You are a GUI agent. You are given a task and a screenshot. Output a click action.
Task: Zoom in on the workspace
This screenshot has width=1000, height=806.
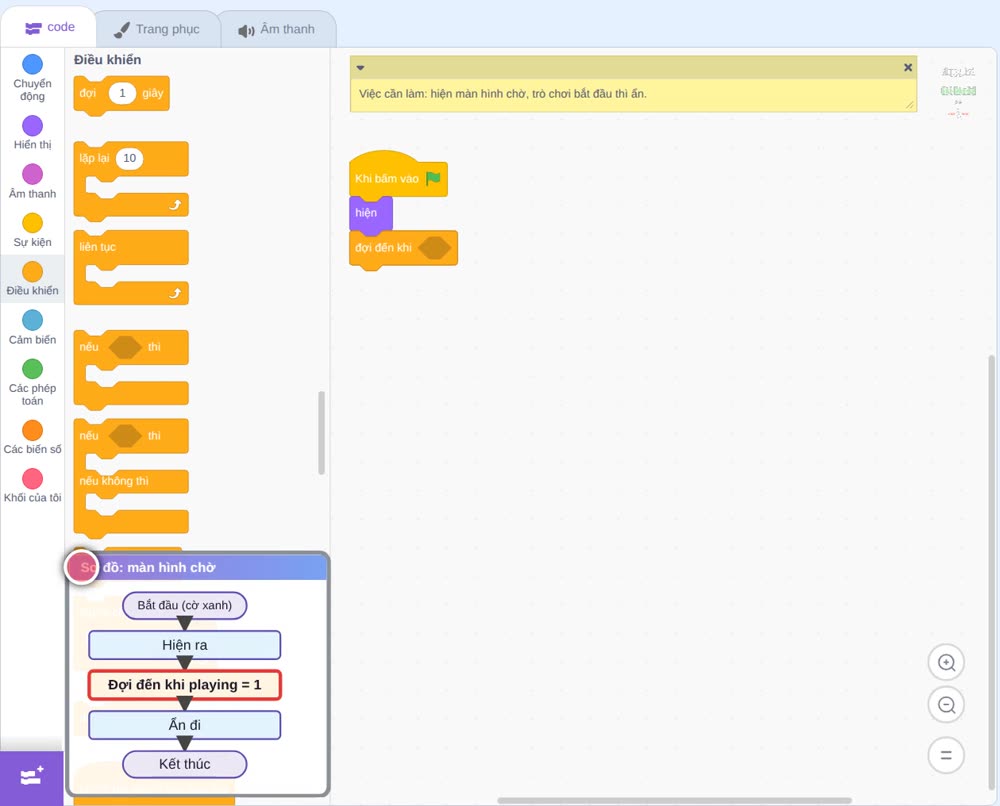tap(946, 663)
